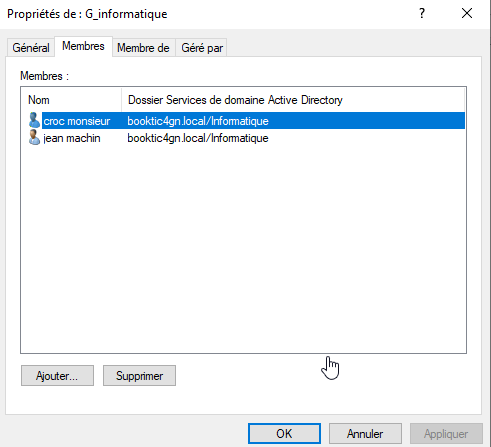The width and height of the screenshot is (491, 447).
Task: Click the help question mark icon
Action: [422, 13]
